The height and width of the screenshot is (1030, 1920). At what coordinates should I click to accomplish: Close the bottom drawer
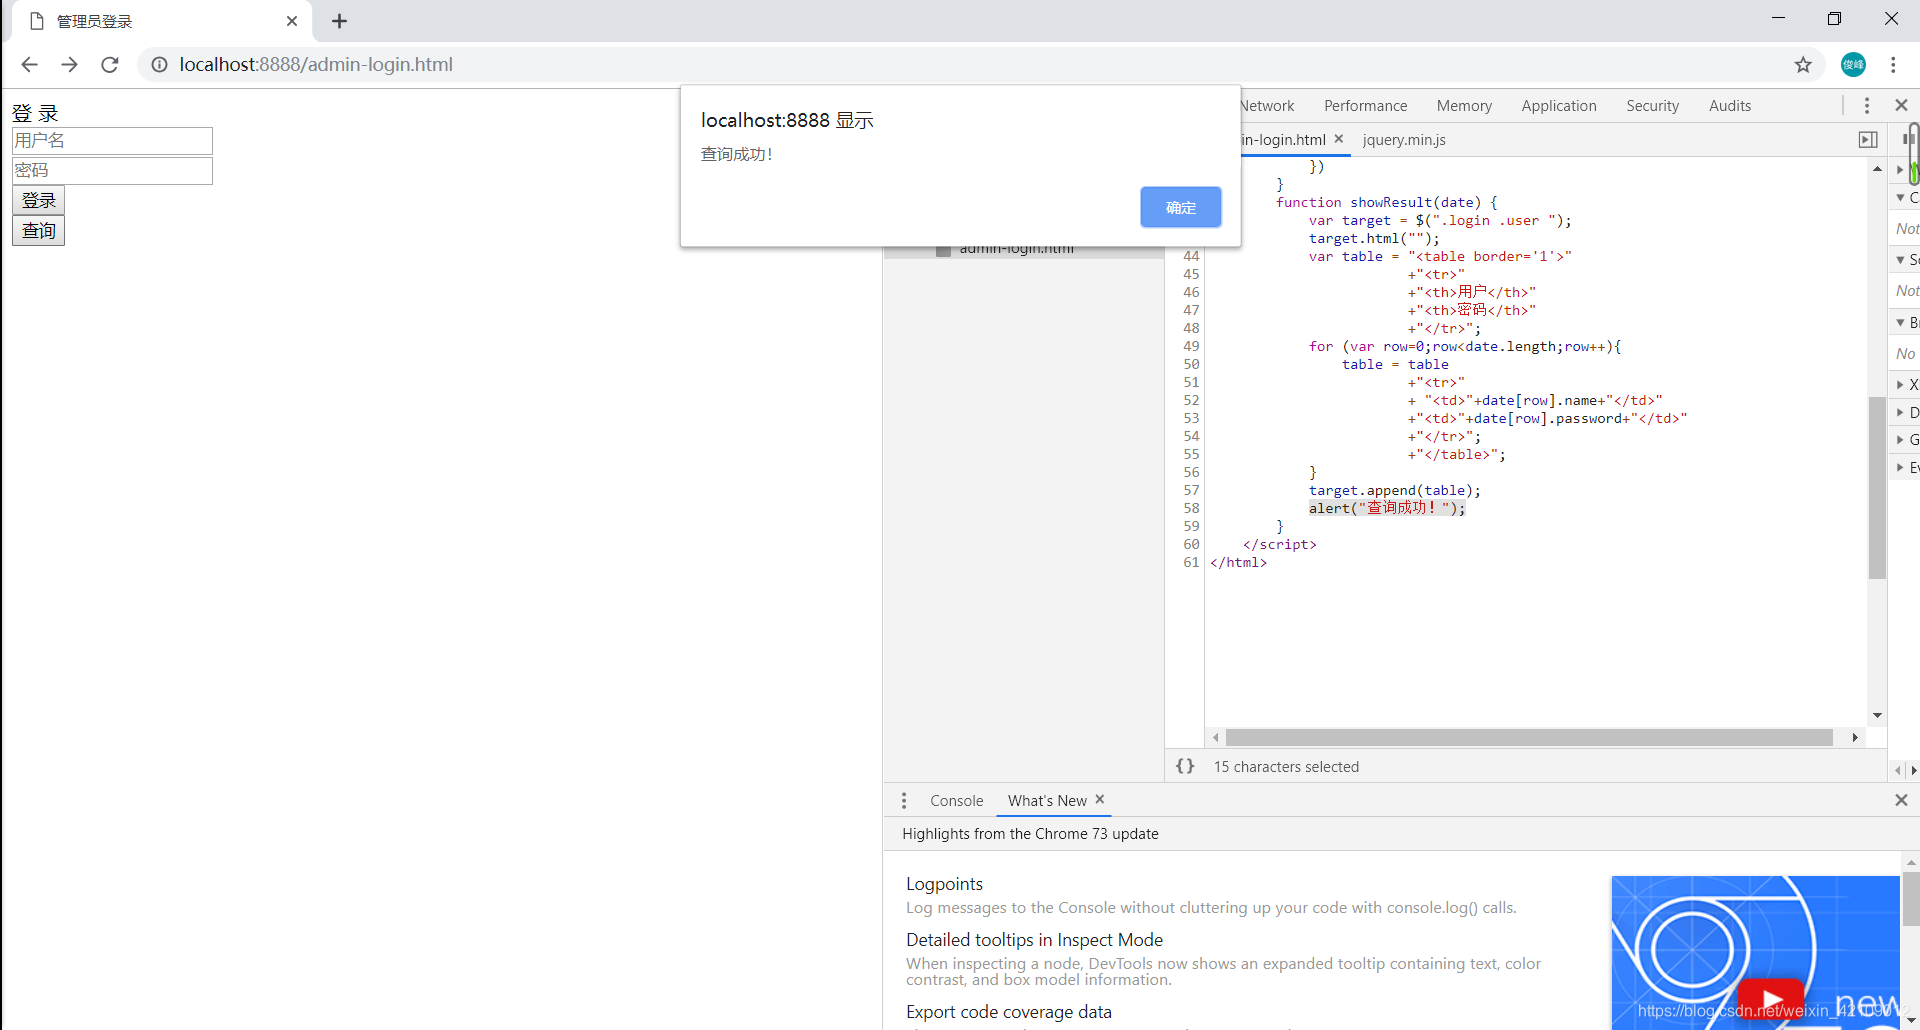pos(1901,800)
